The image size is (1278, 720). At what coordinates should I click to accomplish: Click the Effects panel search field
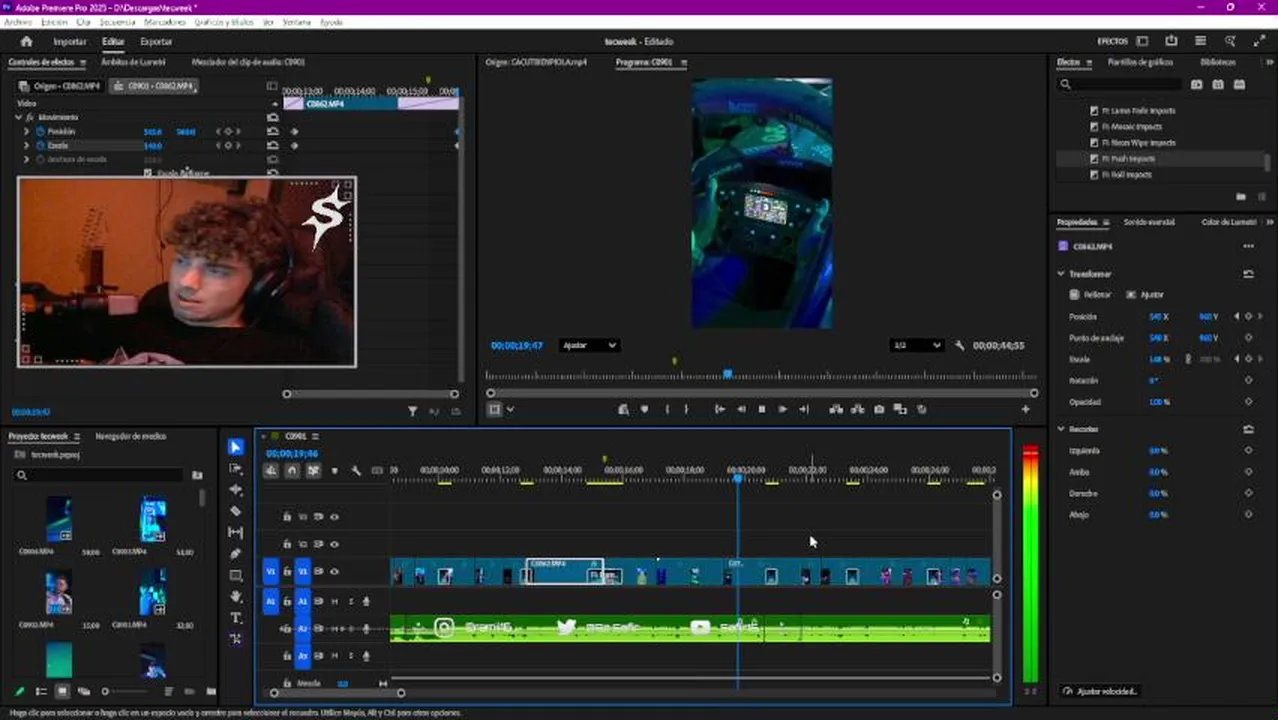1120,85
